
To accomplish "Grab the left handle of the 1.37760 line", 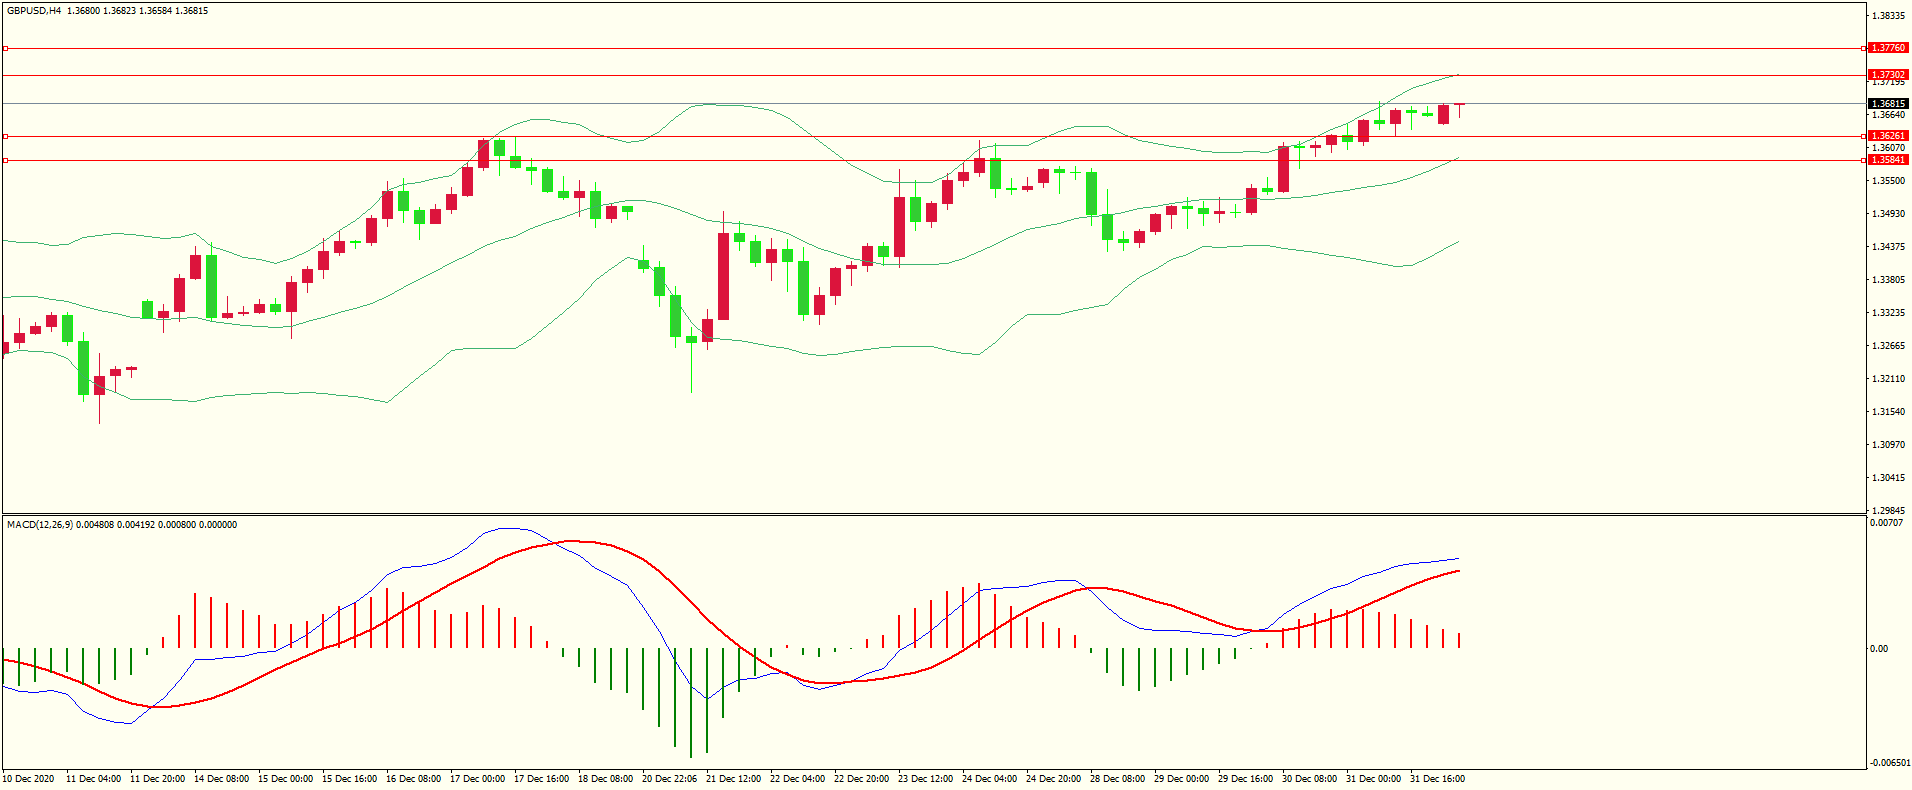I will [x=5, y=48].
